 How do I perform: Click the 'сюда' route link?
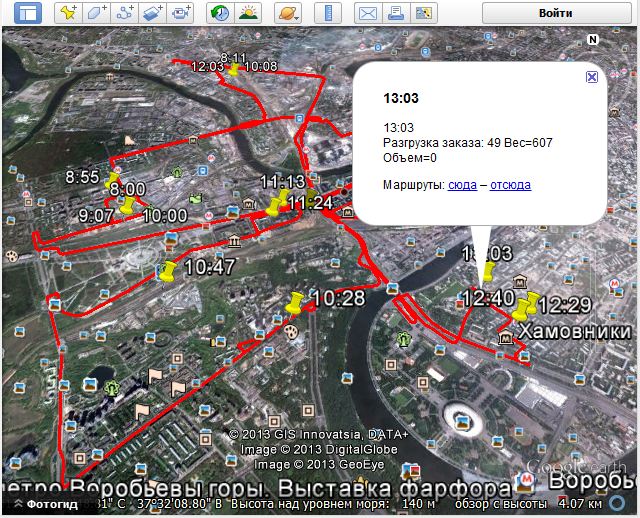[x=462, y=185]
